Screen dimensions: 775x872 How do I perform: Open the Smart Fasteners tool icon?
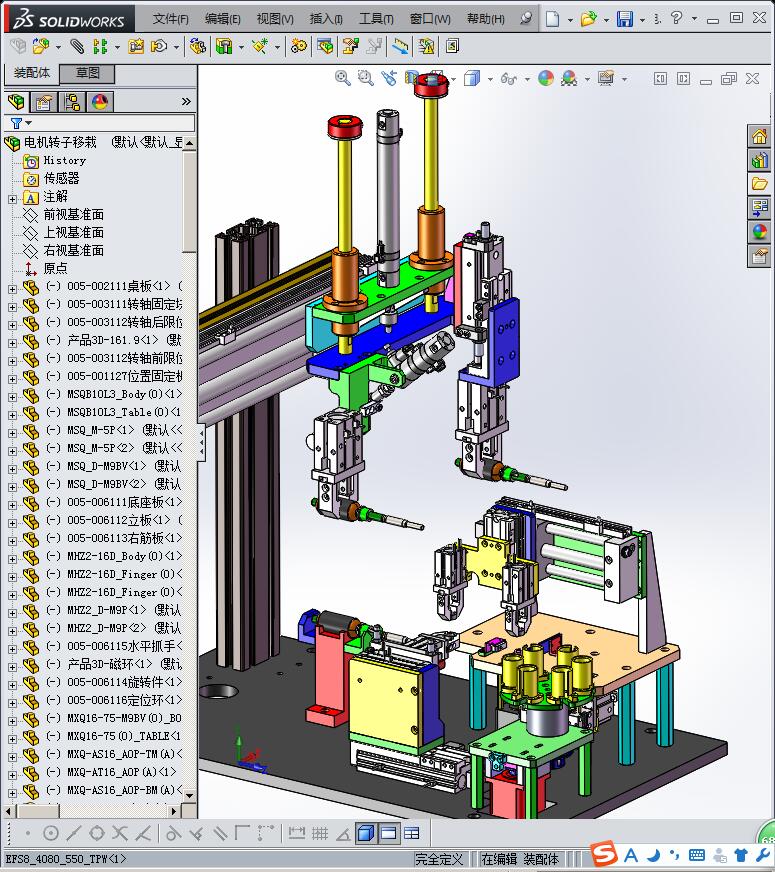(x=136, y=46)
